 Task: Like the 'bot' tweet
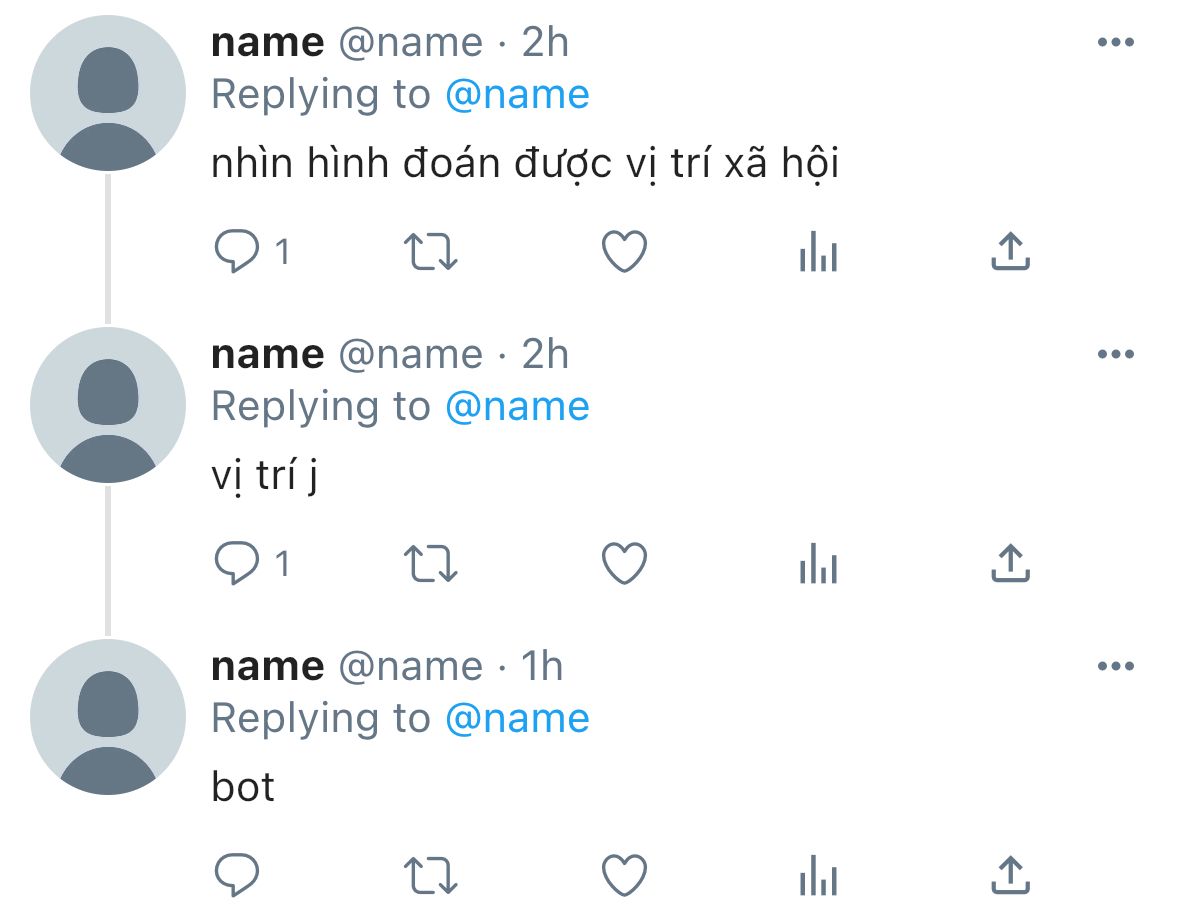pos(625,876)
